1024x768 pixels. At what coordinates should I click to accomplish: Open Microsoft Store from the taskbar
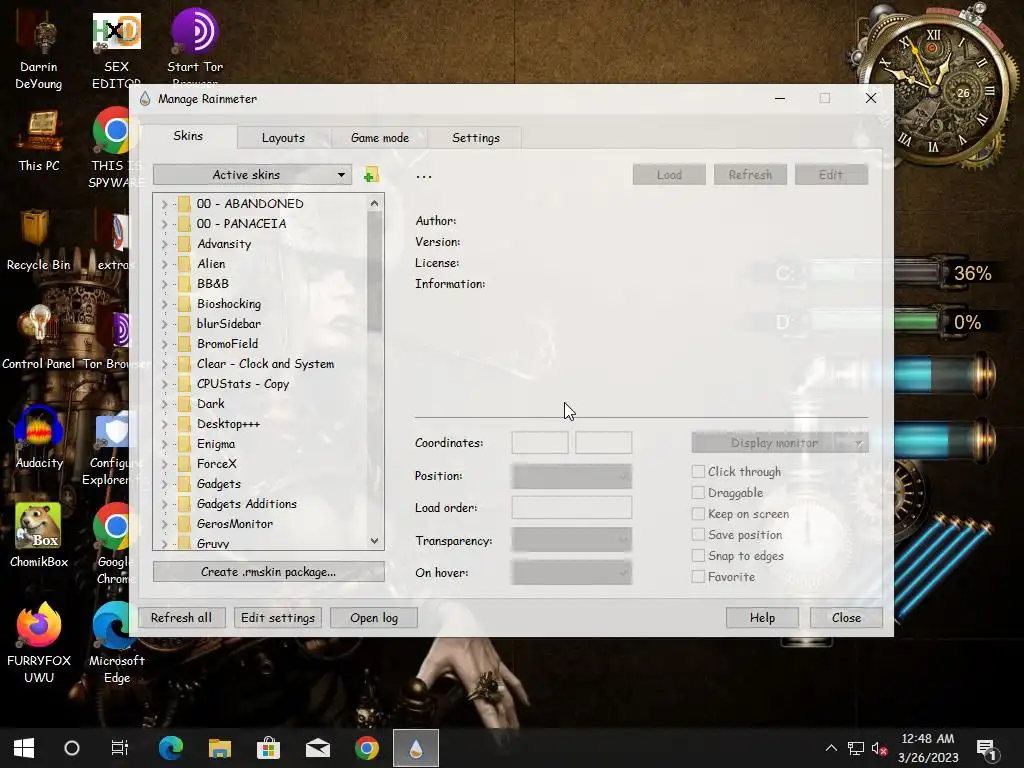[268, 748]
